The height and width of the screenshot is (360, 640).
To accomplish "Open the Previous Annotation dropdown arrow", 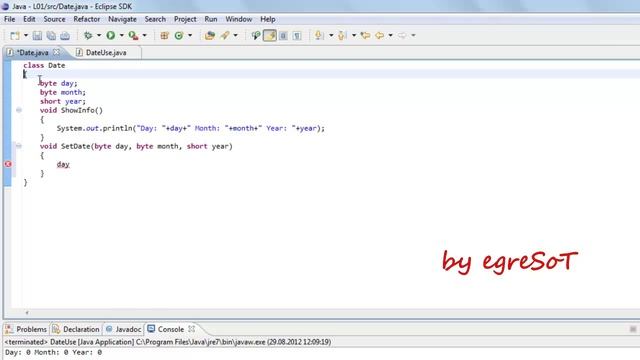I will point(354,36).
